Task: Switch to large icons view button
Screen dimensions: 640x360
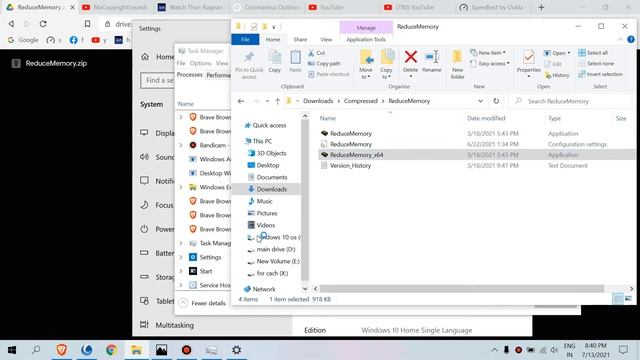Action: click(x=628, y=299)
